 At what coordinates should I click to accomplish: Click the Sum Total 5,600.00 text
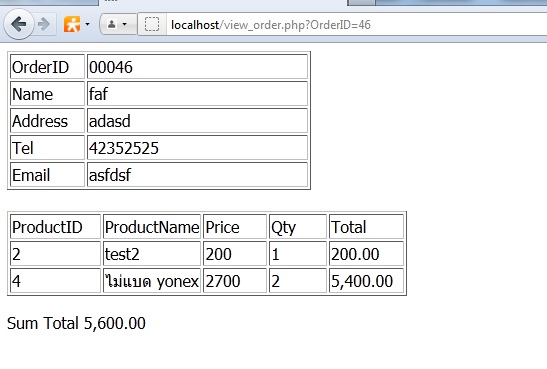click(76, 323)
